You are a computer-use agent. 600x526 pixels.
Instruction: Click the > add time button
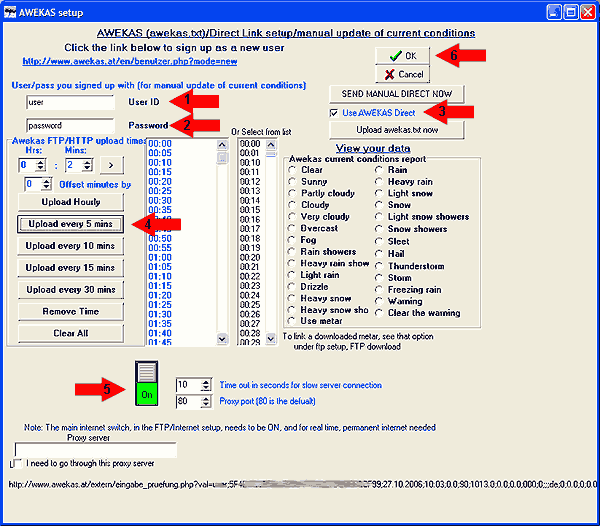pos(112,165)
